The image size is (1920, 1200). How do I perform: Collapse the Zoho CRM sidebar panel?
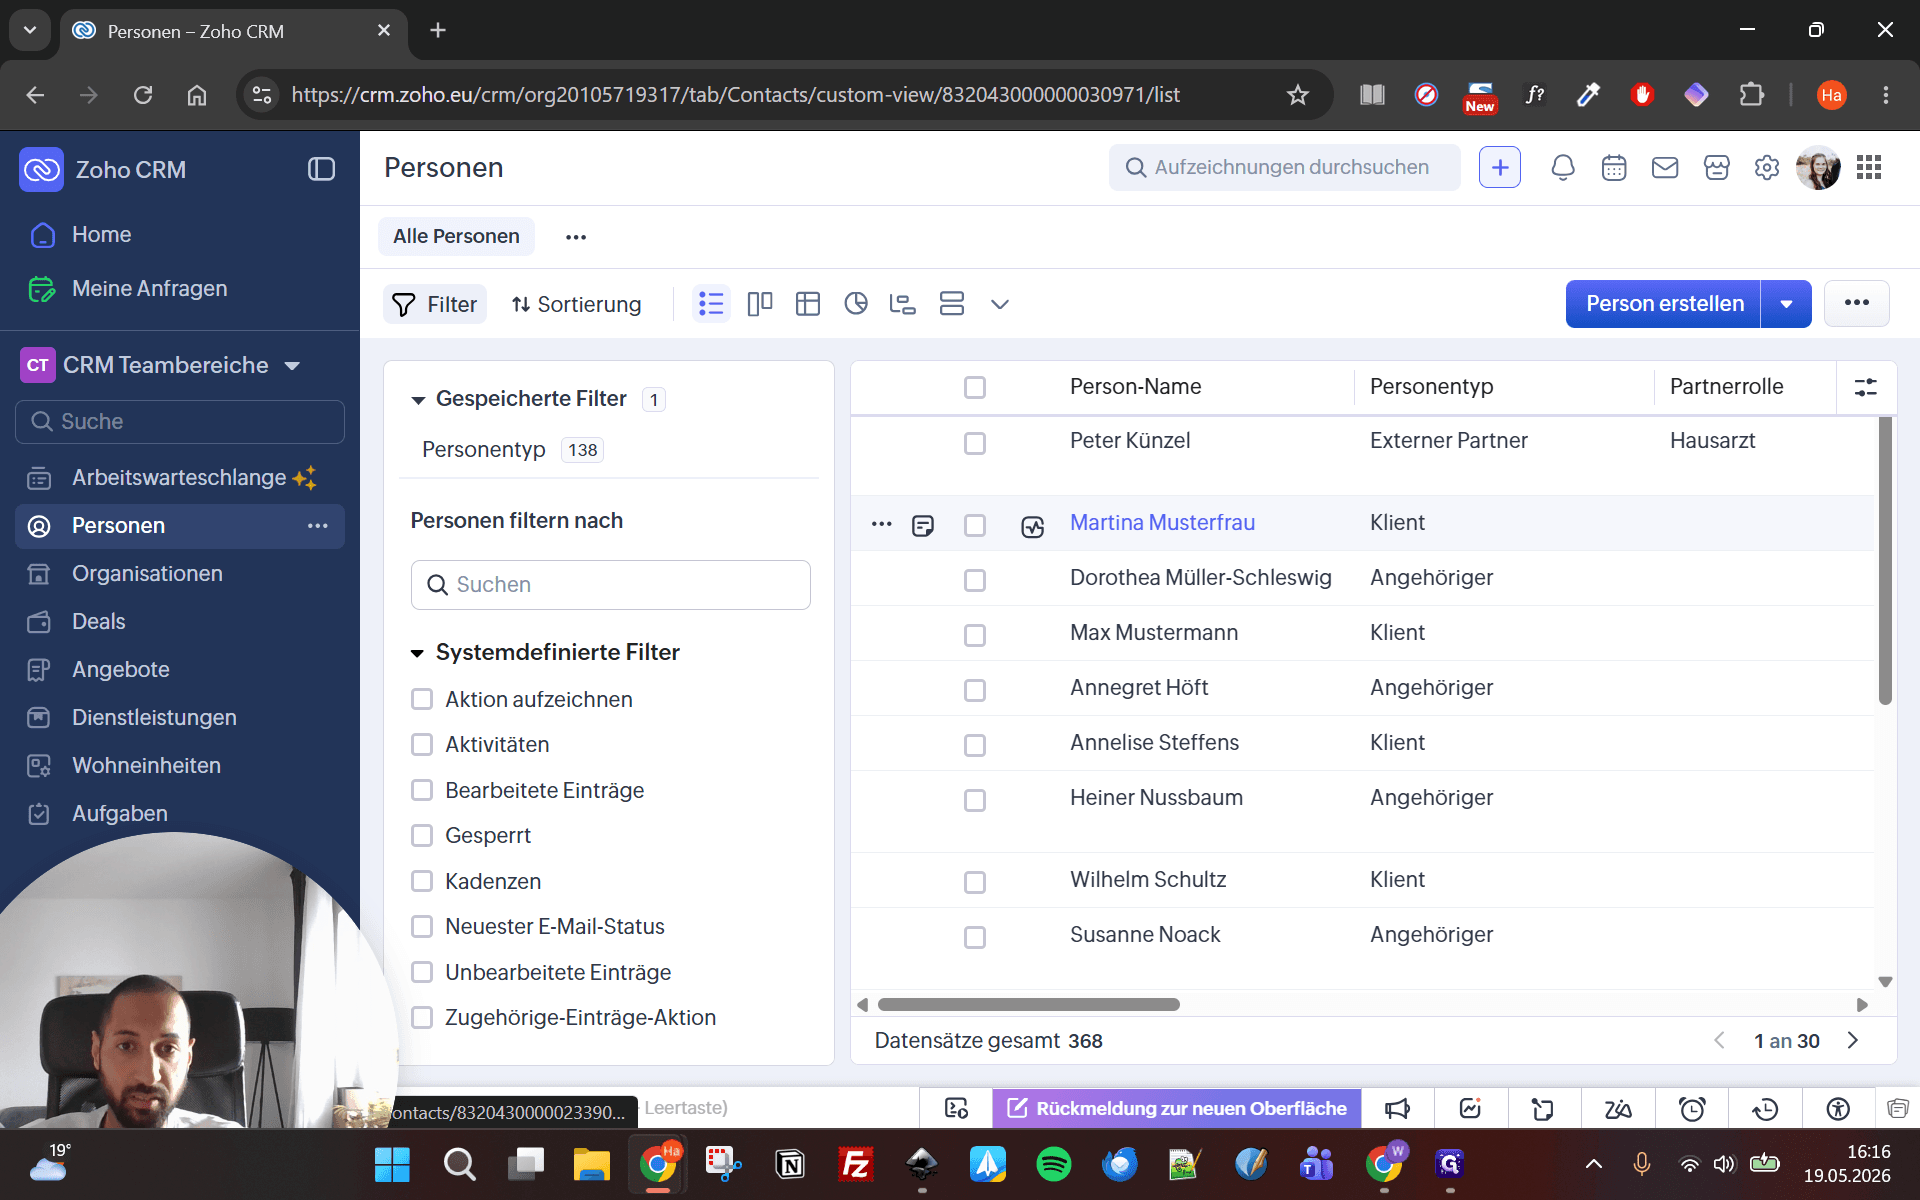click(x=321, y=169)
